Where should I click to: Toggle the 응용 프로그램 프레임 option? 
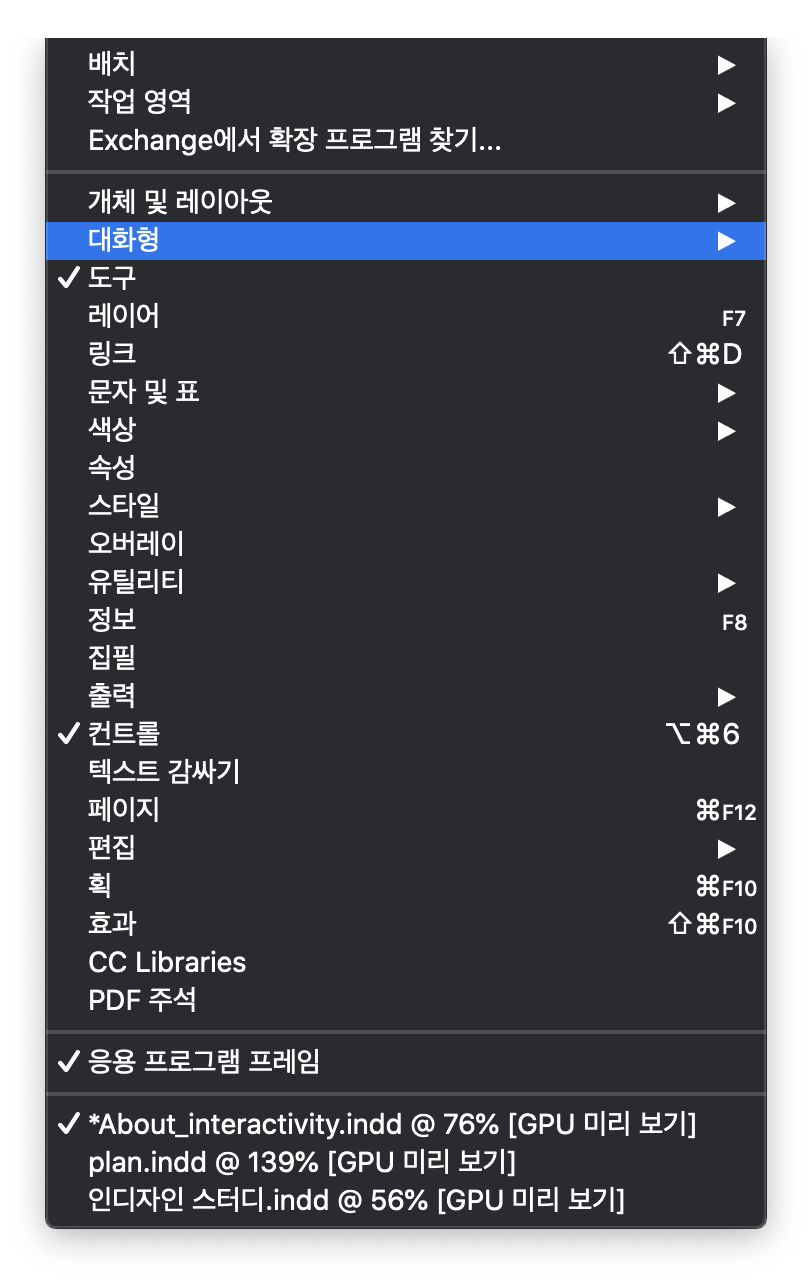point(406,1062)
